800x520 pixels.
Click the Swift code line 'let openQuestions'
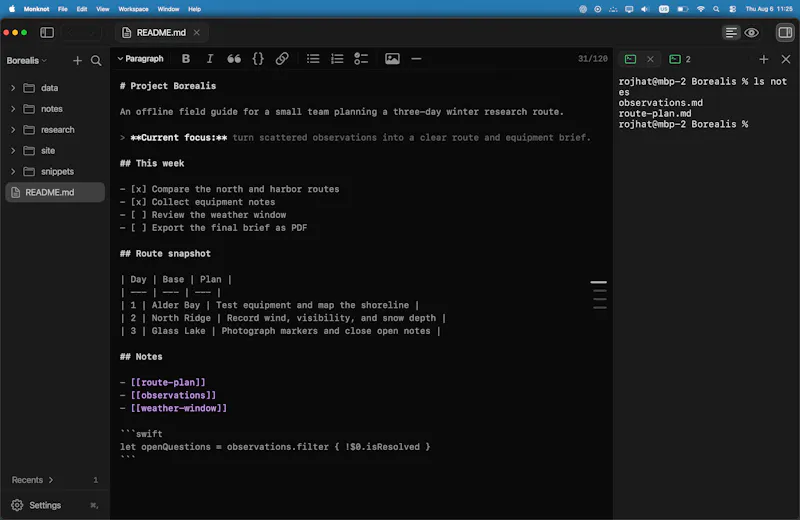coord(275,447)
